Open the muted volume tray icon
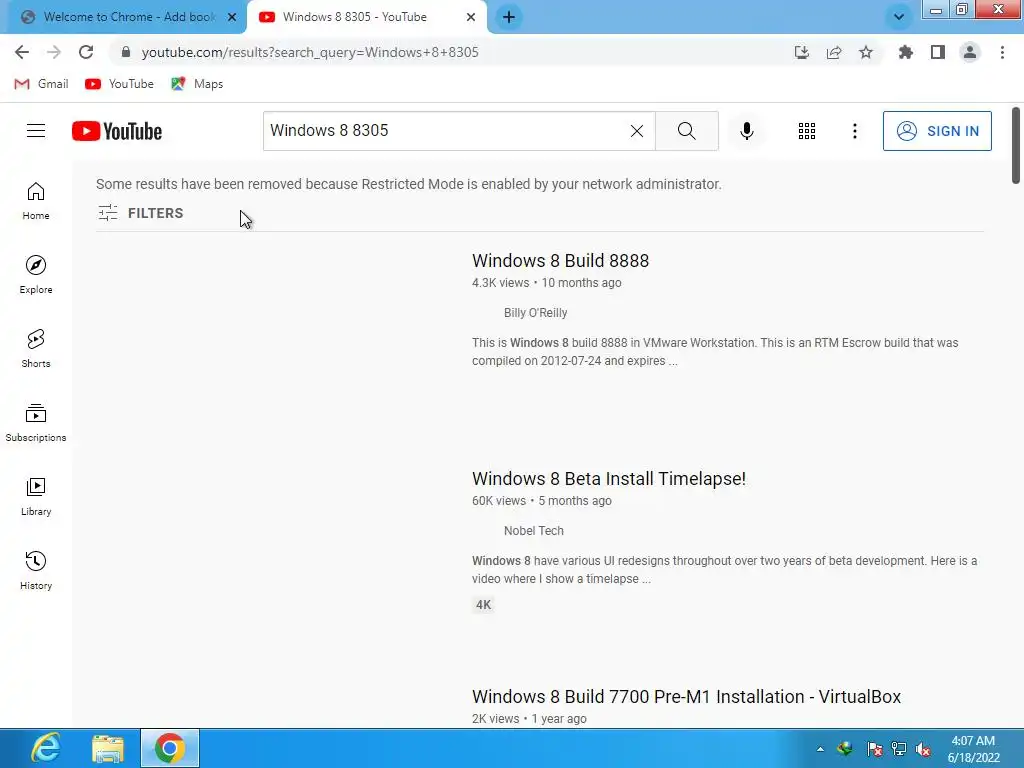Screen dimensions: 1024x768 point(923,749)
